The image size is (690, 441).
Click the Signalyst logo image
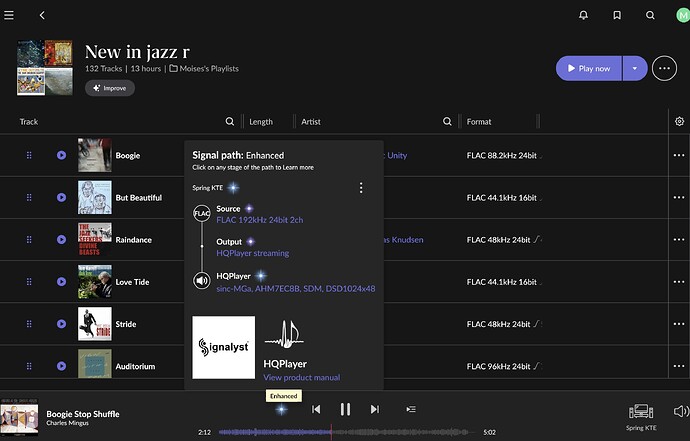click(x=224, y=347)
